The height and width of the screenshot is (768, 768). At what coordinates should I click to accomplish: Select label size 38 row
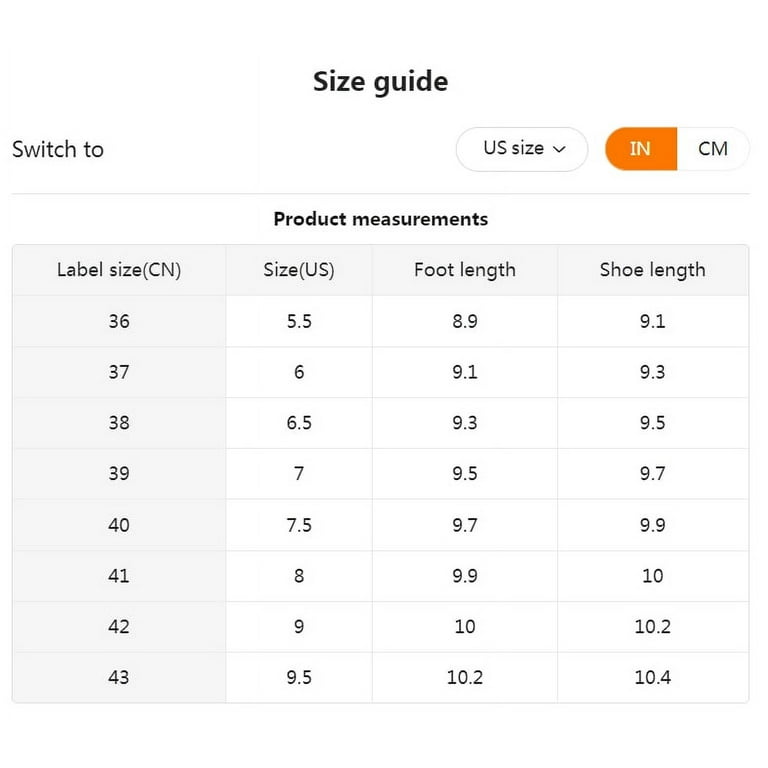[x=381, y=423]
